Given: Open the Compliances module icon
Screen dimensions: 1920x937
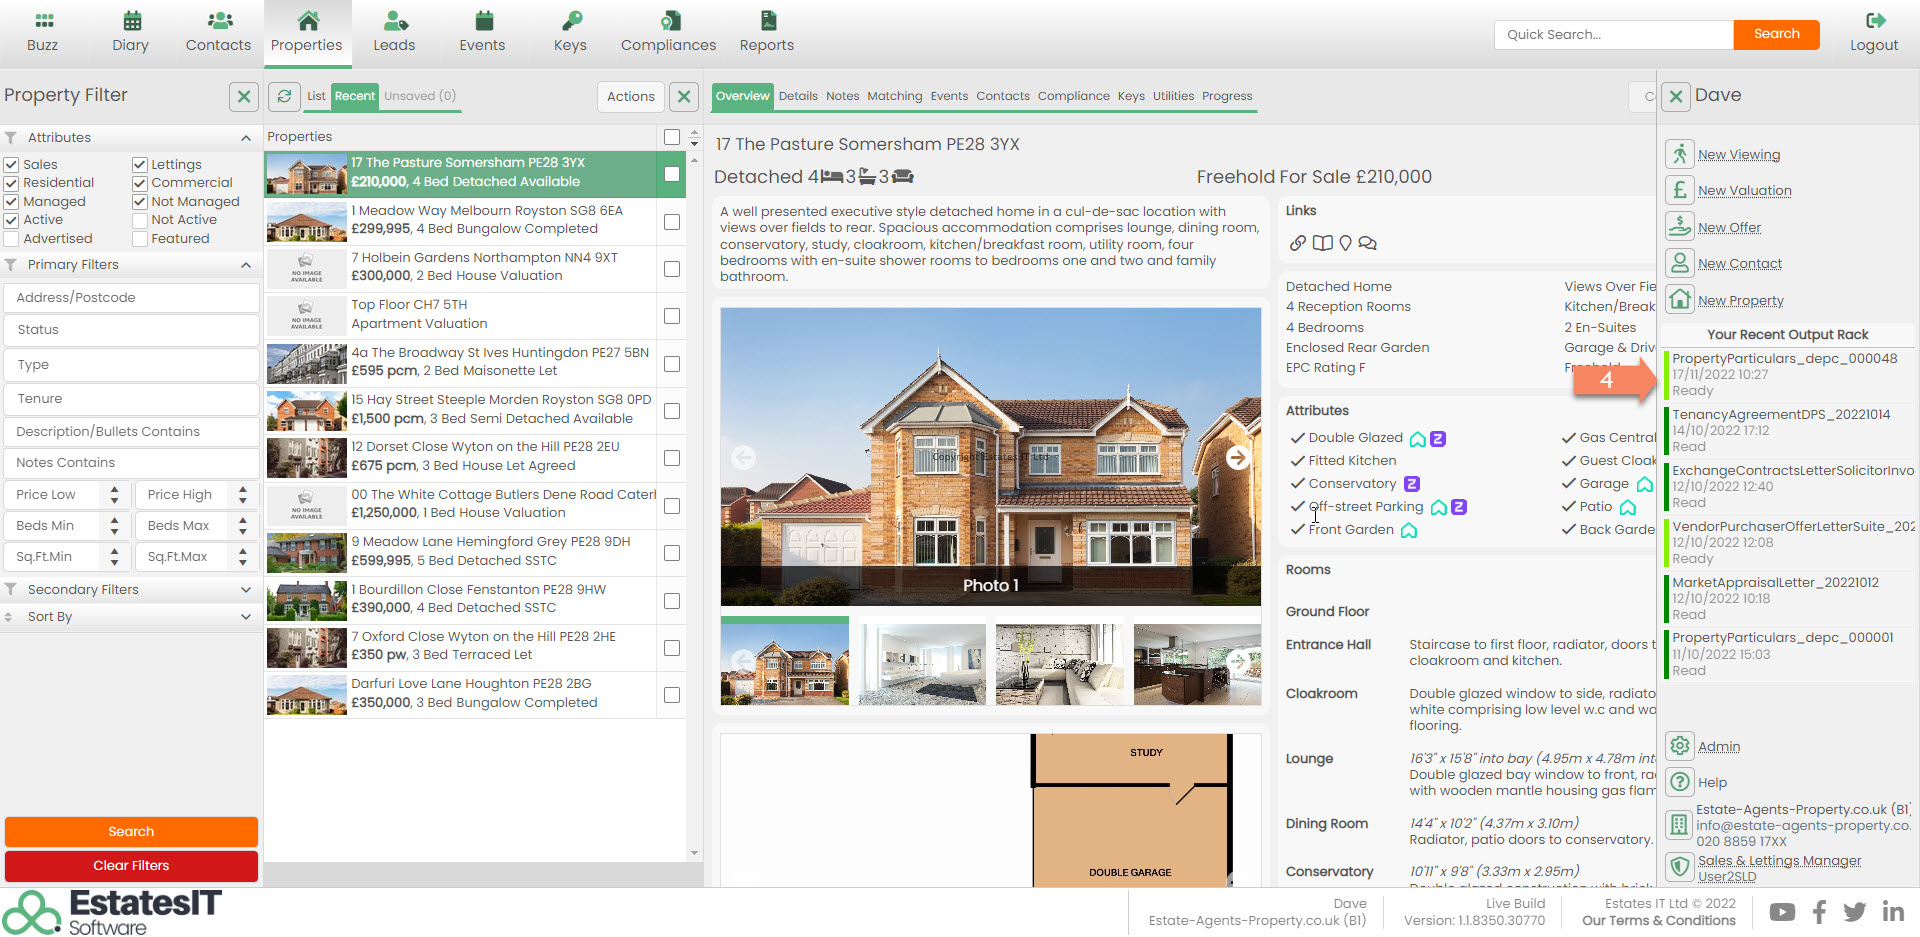Looking at the screenshot, I should pyautogui.click(x=668, y=21).
